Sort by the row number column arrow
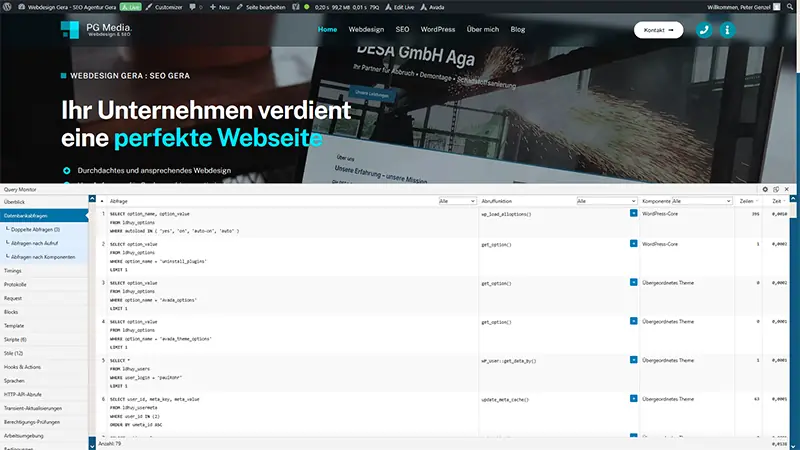This screenshot has width=800, height=450. point(102,201)
